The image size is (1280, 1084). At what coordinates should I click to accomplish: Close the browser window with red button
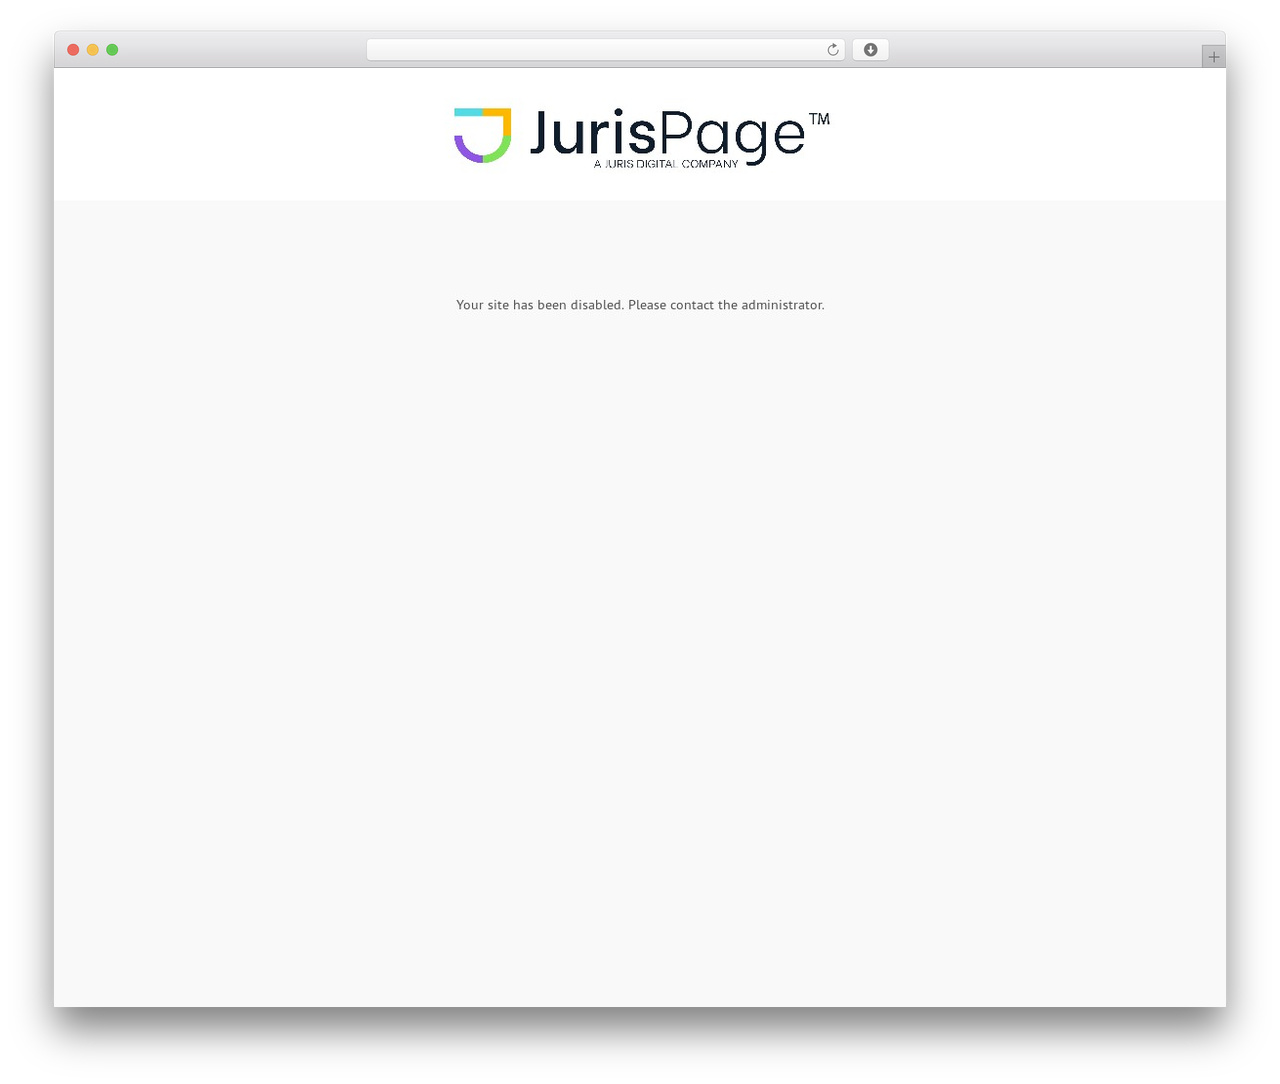click(73, 50)
